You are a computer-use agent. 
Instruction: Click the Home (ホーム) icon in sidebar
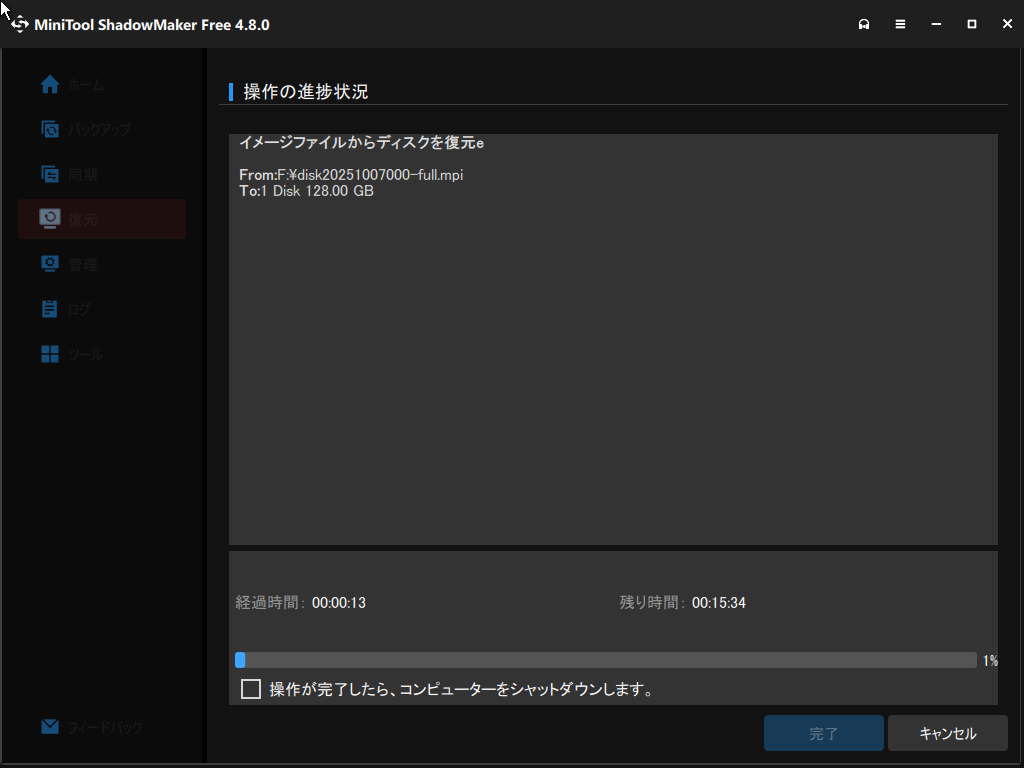pyautogui.click(x=50, y=85)
